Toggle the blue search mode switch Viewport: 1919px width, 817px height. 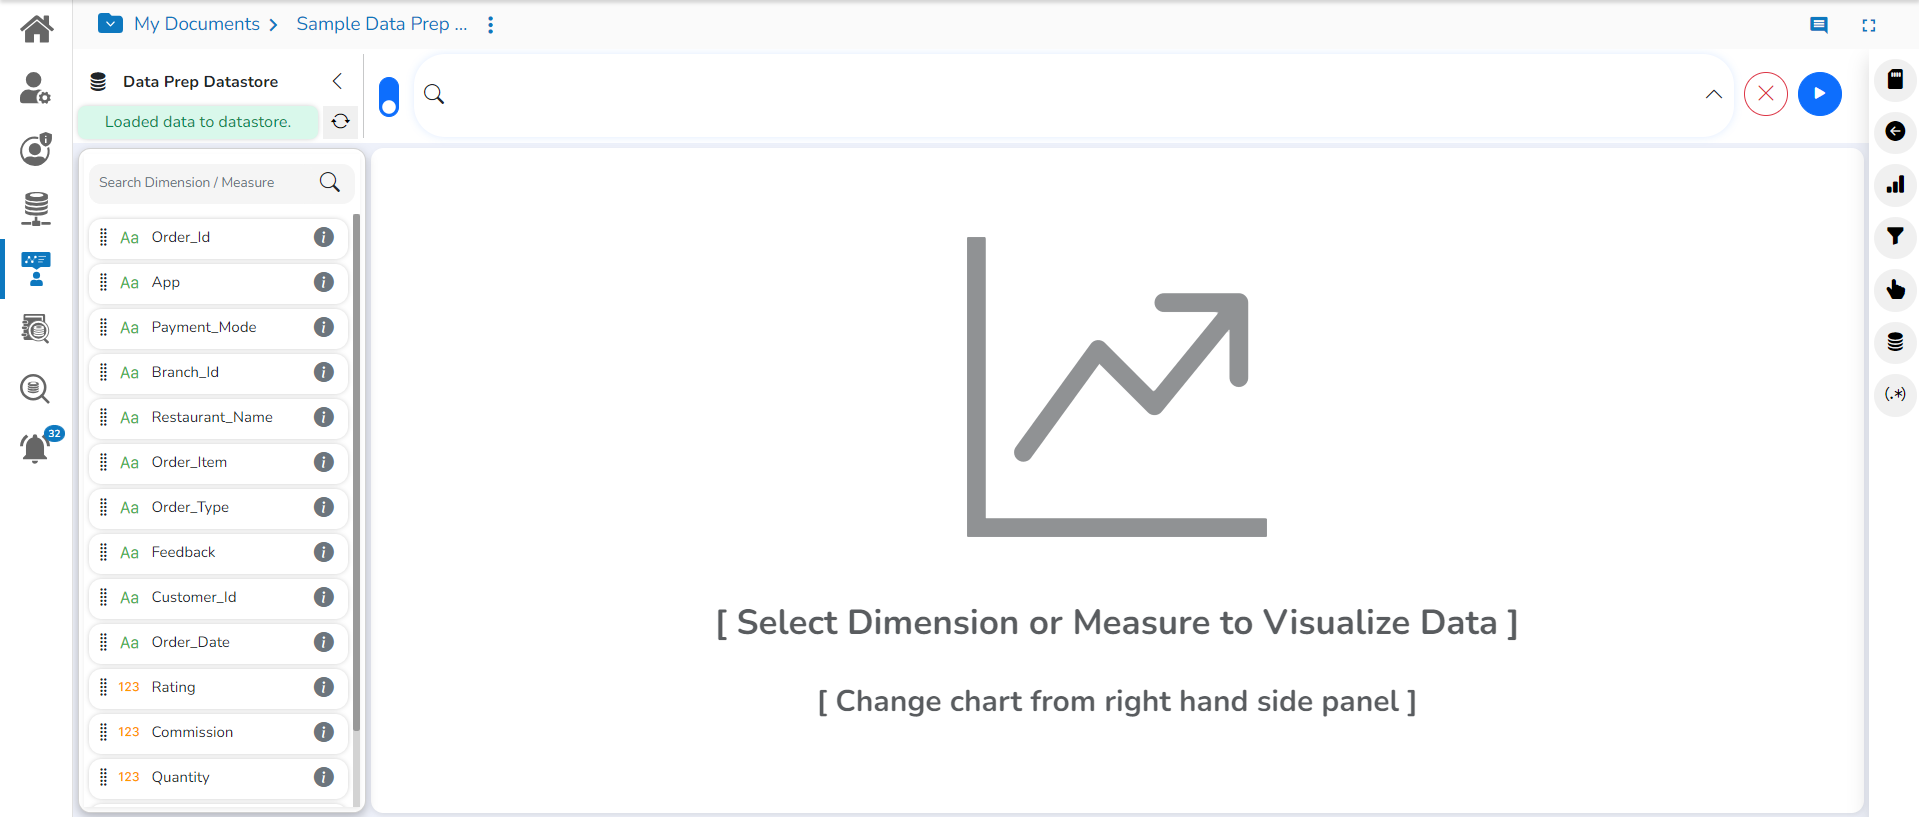pos(389,97)
